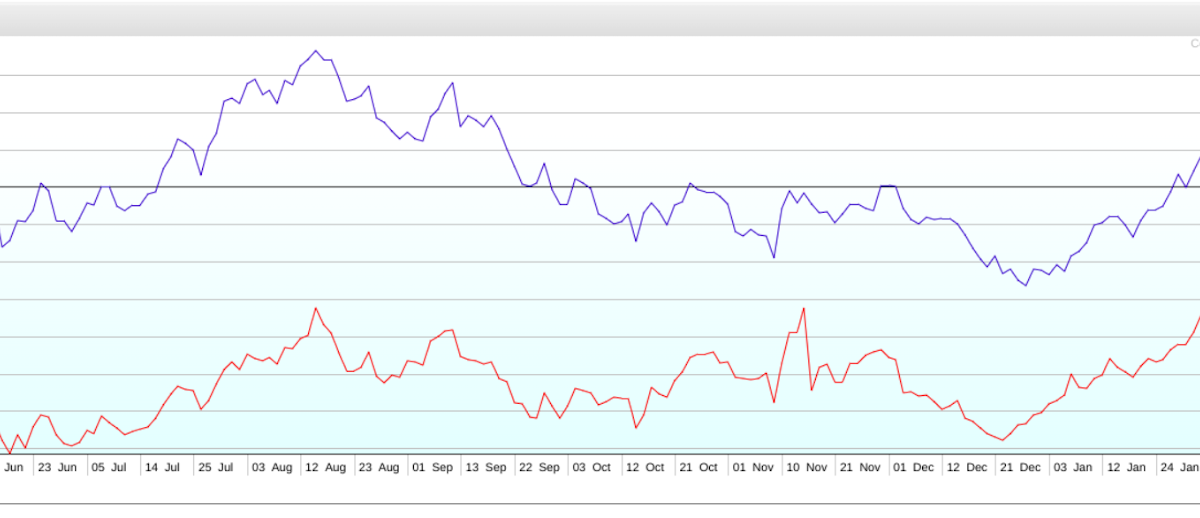Click the 12 Aug date label
Image resolution: width=1200 pixels, height=518 pixels.
click(x=325, y=467)
